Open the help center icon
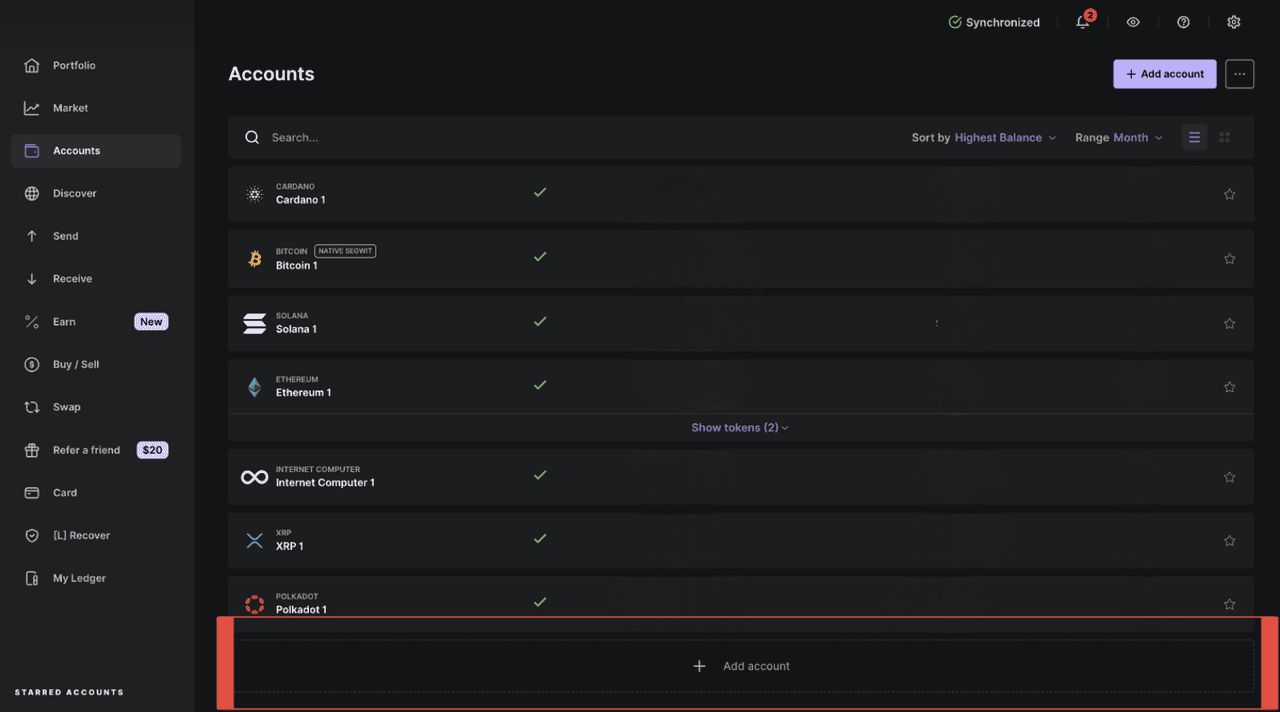 tap(1183, 21)
